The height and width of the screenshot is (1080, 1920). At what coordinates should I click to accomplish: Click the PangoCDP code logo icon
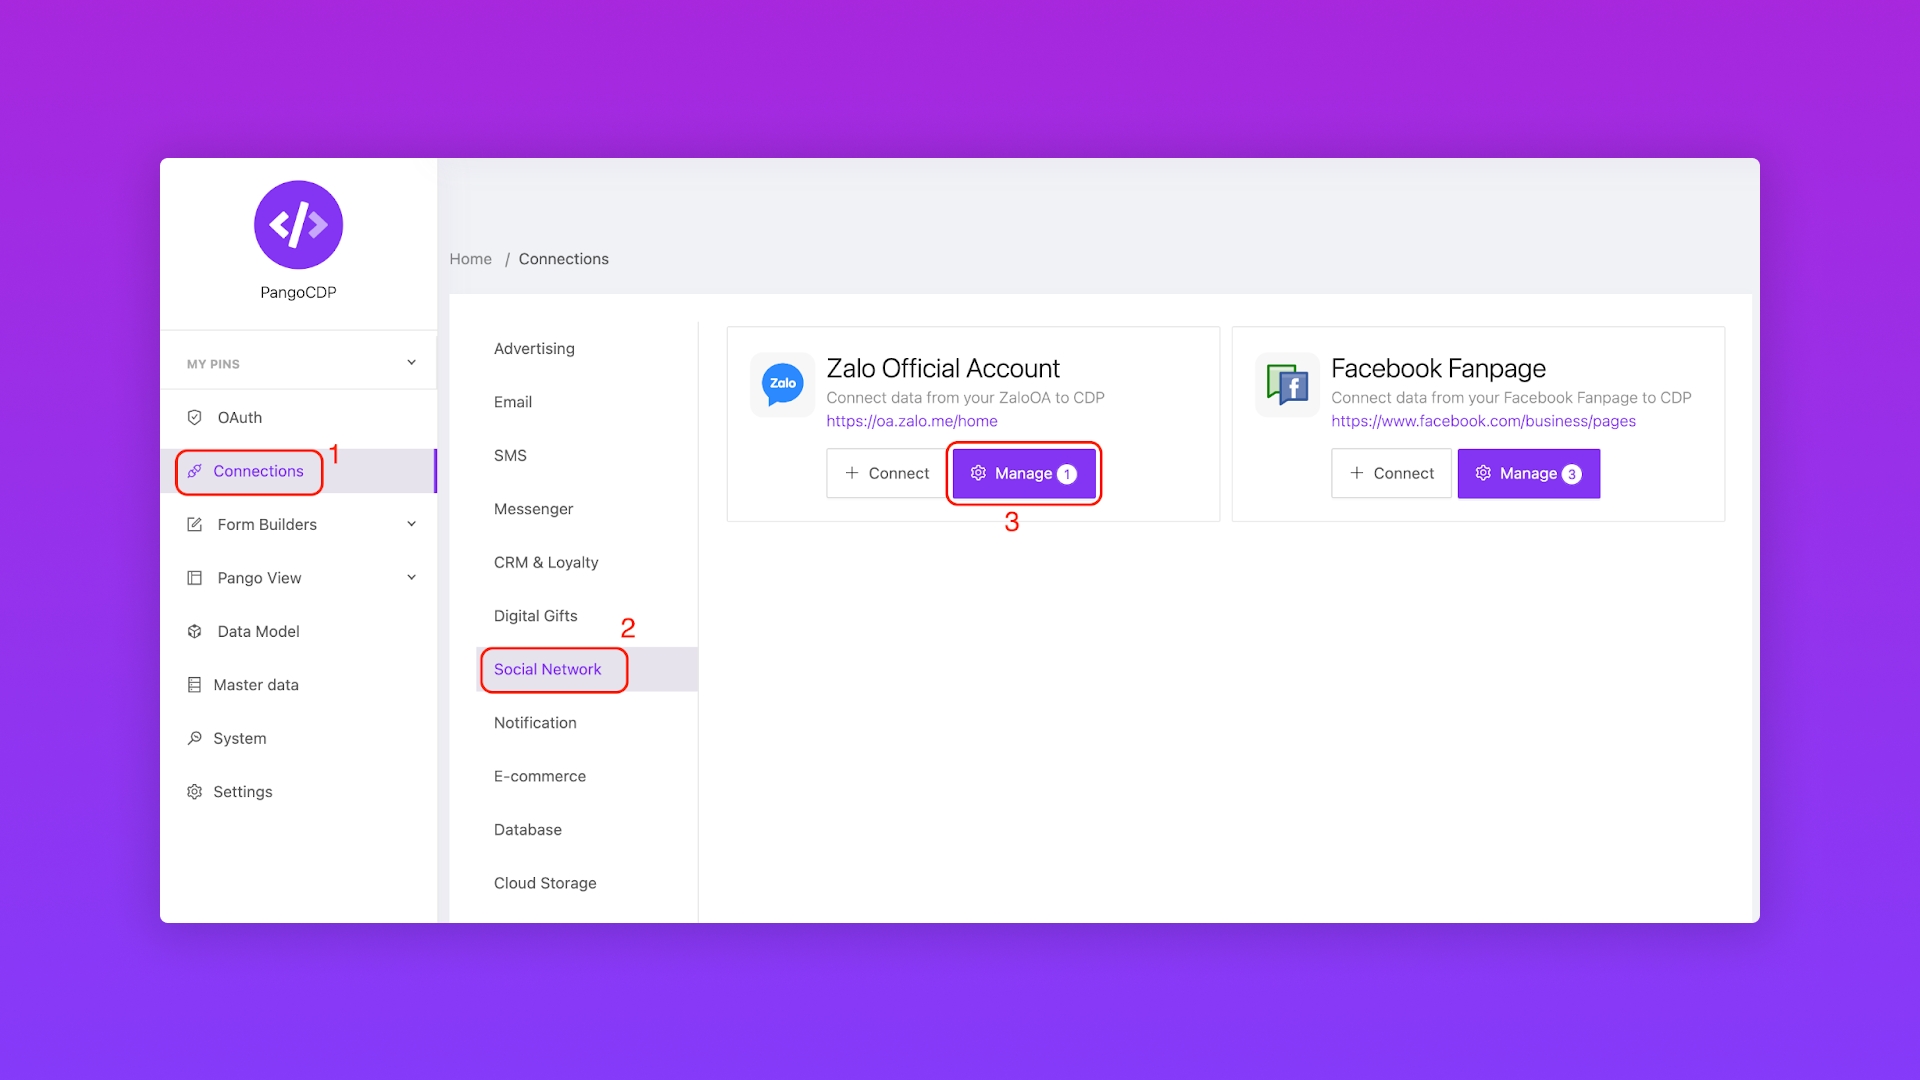pos(298,225)
